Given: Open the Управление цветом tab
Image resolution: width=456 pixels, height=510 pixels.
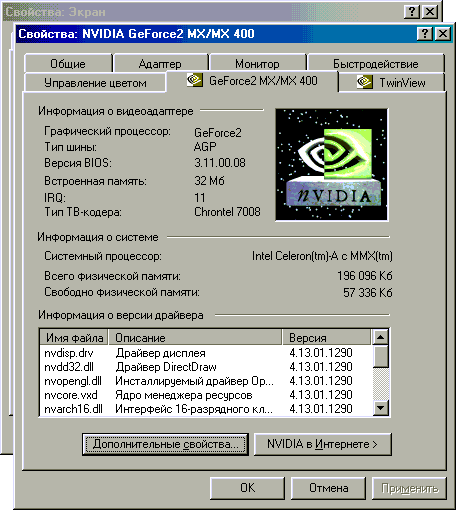Looking at the screenshot, I should 95,83.
